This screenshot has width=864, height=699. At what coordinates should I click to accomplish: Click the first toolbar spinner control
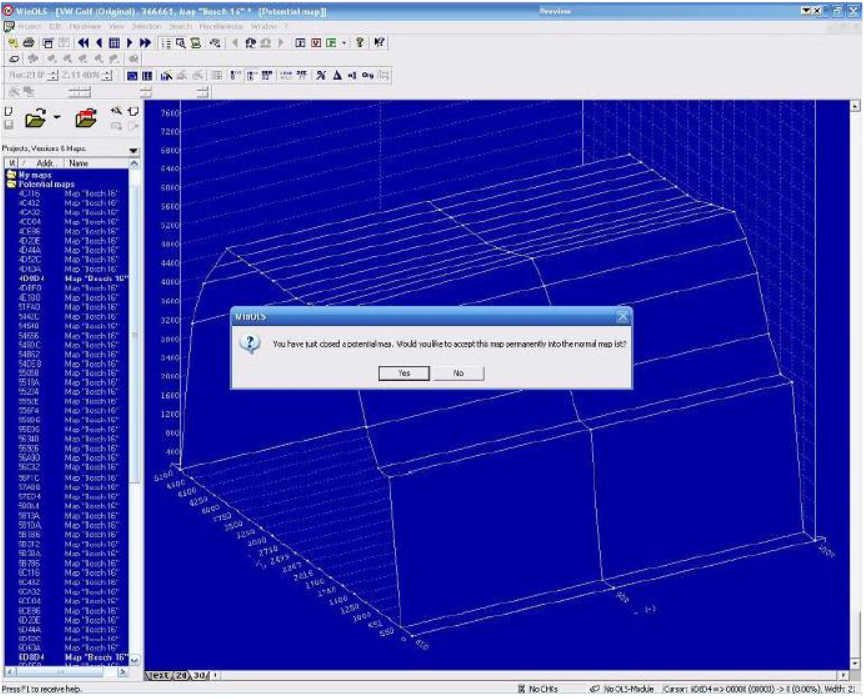[52, 75]
